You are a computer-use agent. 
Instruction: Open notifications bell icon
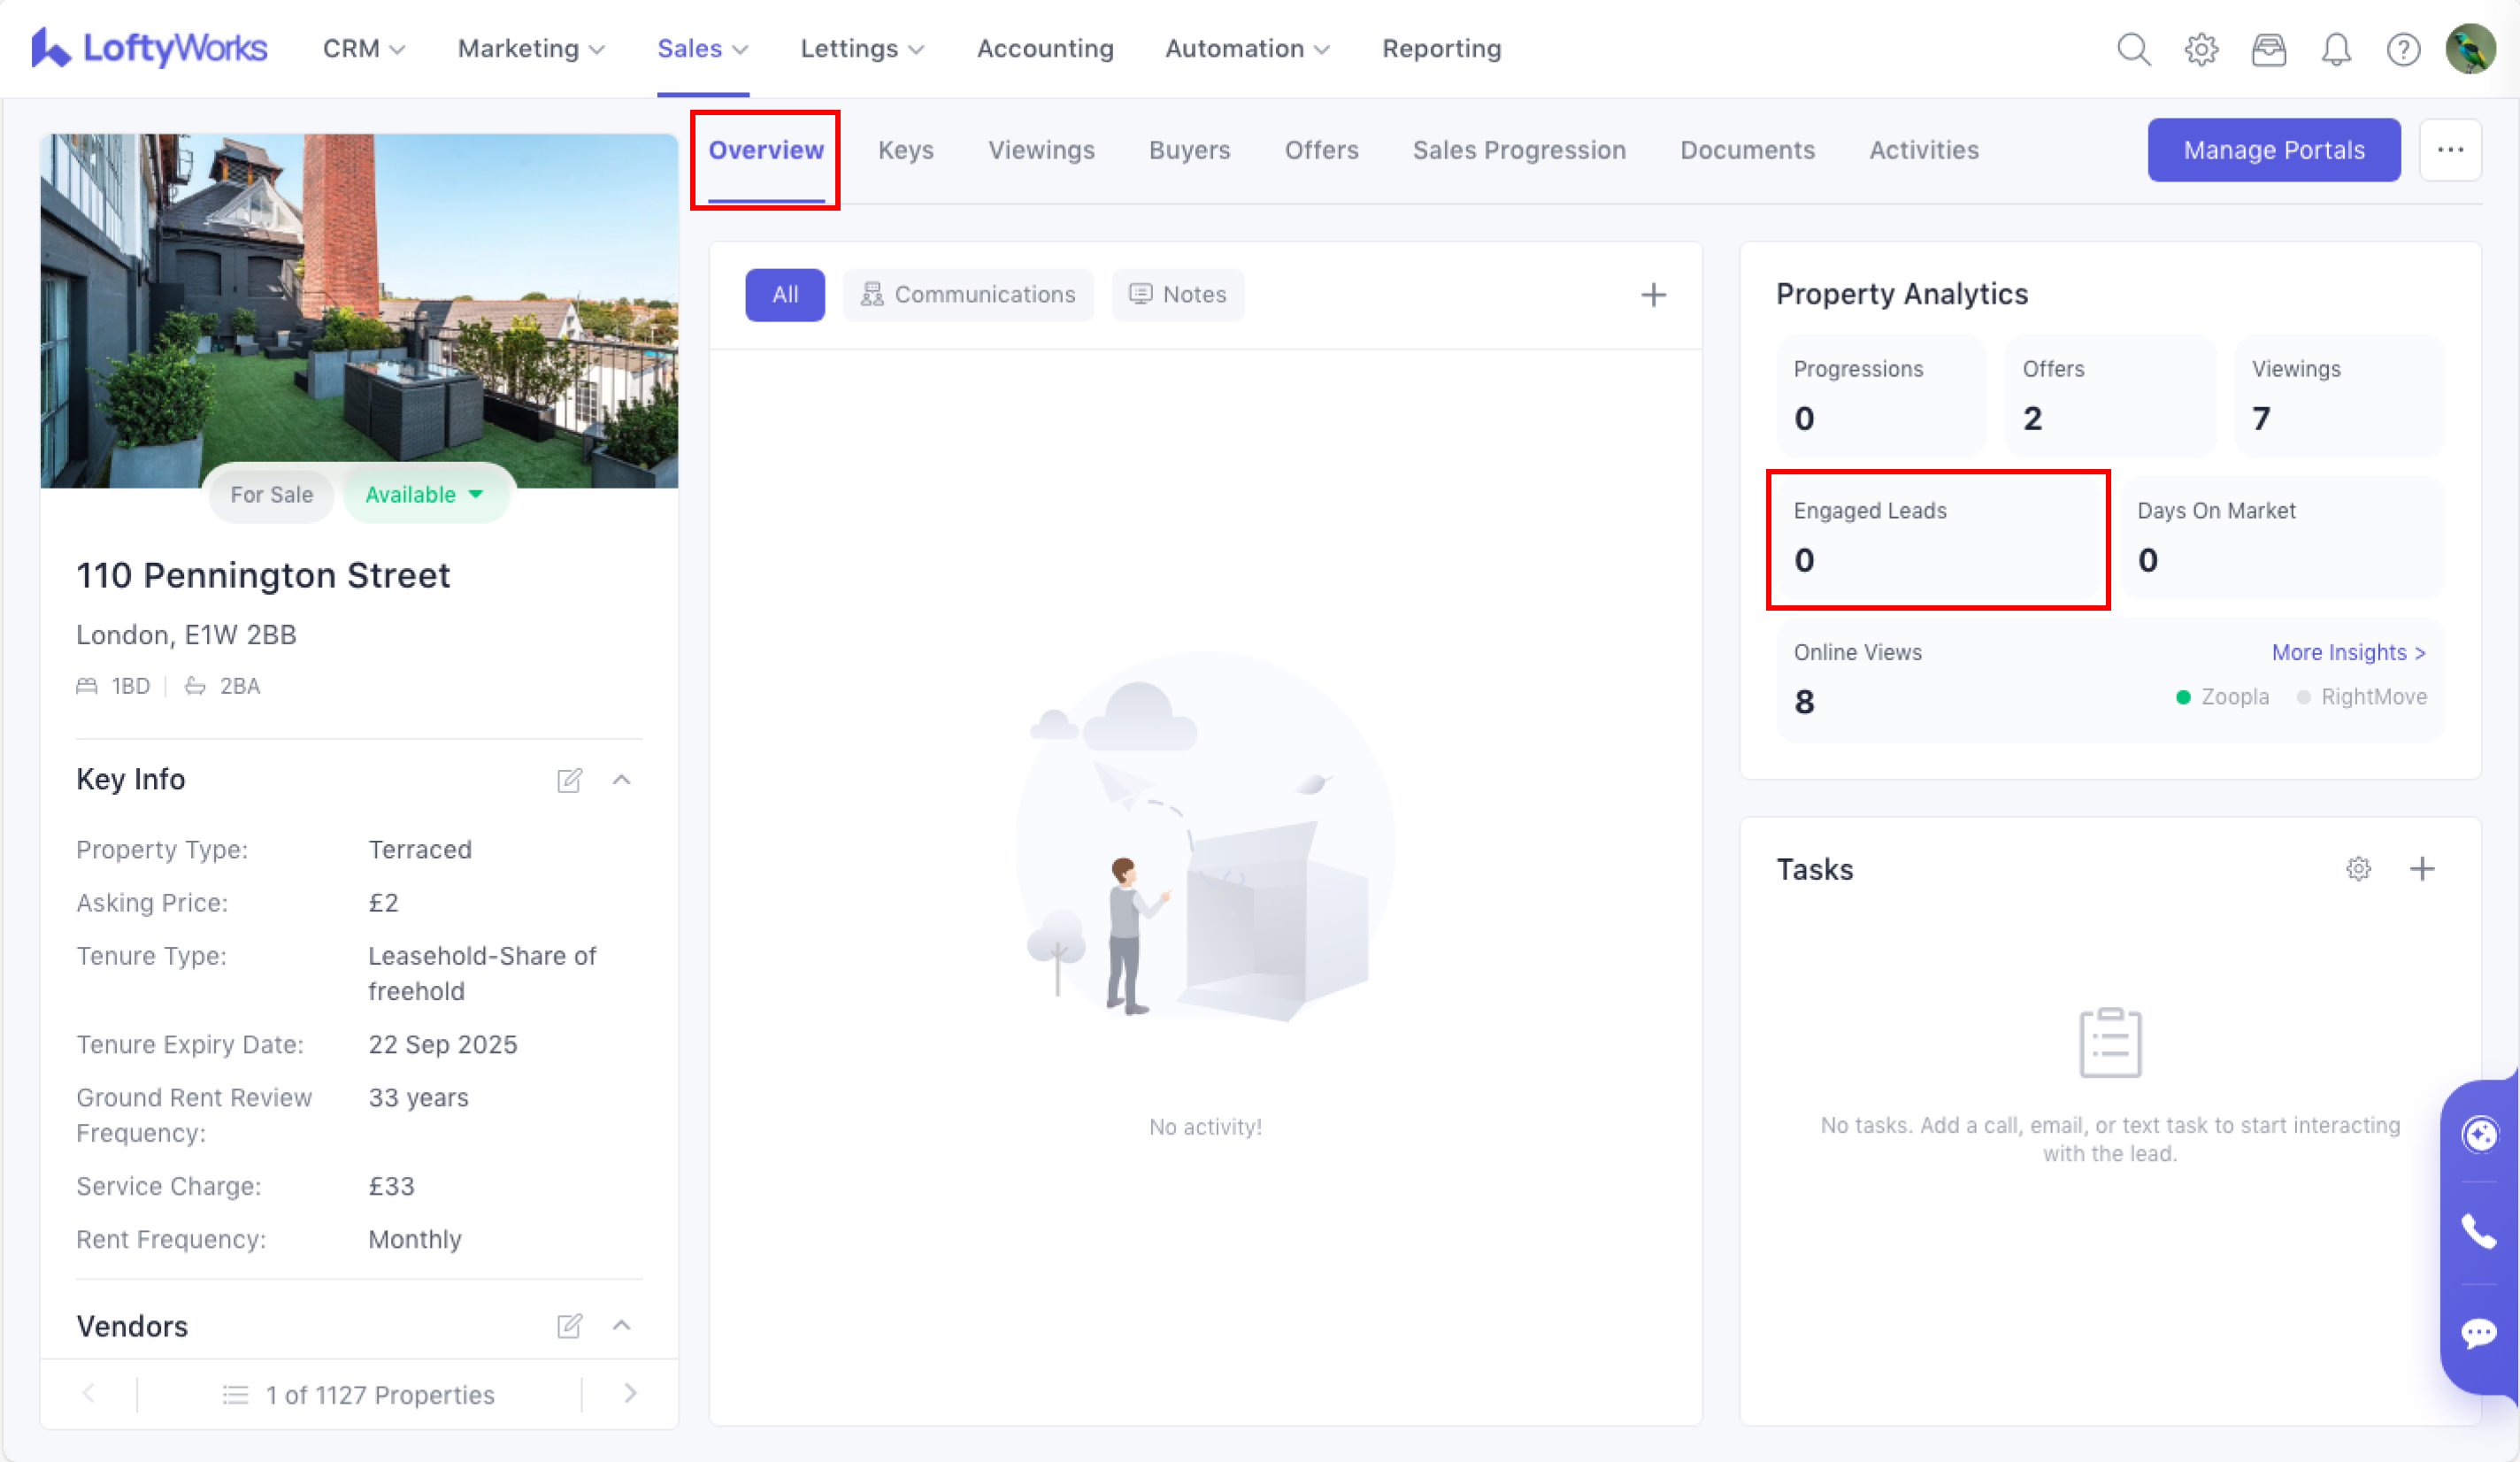click(2336, 49)
